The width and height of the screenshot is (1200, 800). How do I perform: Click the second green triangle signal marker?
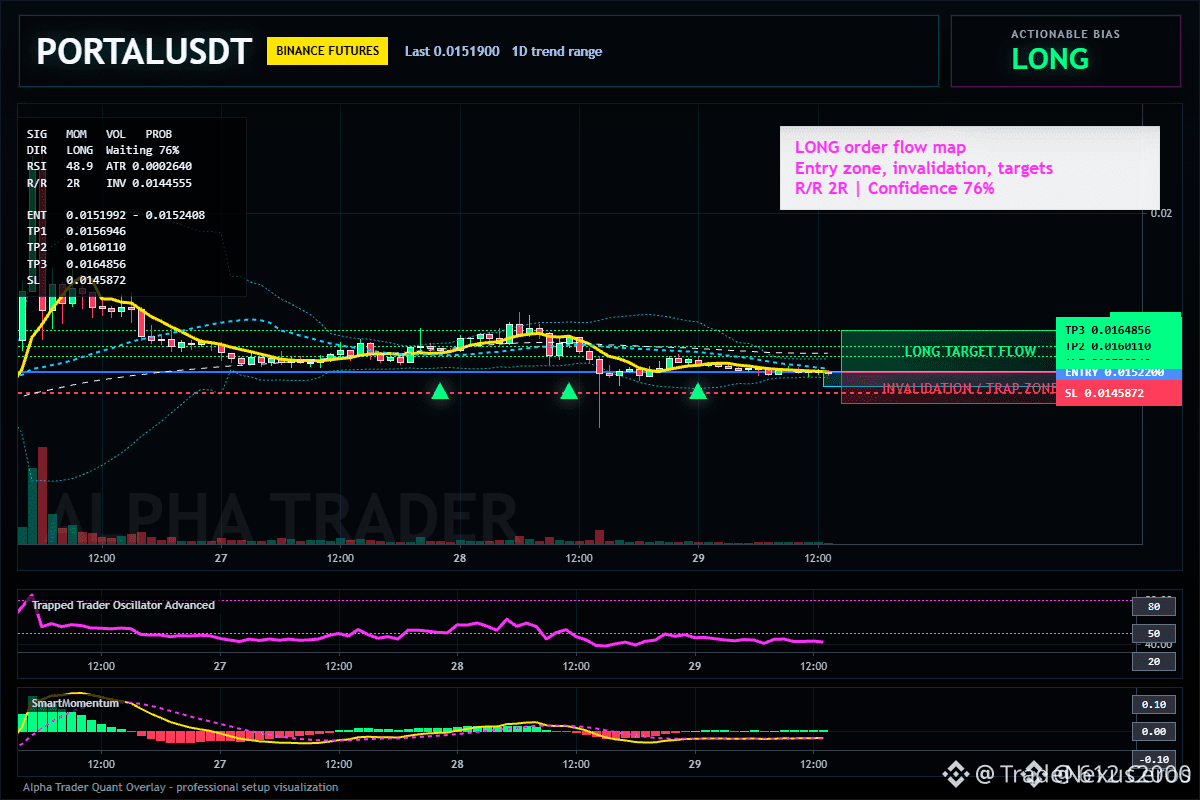point(569,391)
